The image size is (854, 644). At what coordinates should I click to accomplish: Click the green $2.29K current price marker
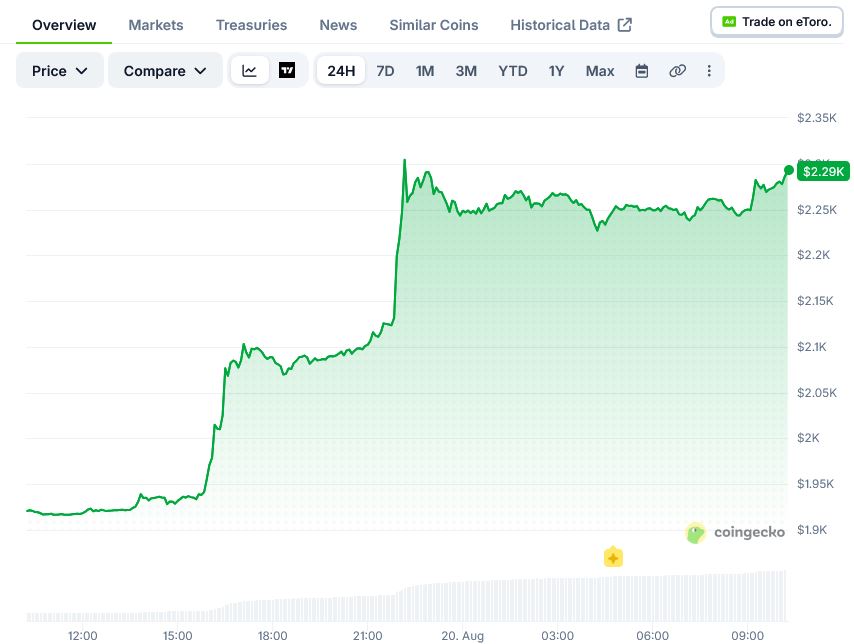point(823,172)
